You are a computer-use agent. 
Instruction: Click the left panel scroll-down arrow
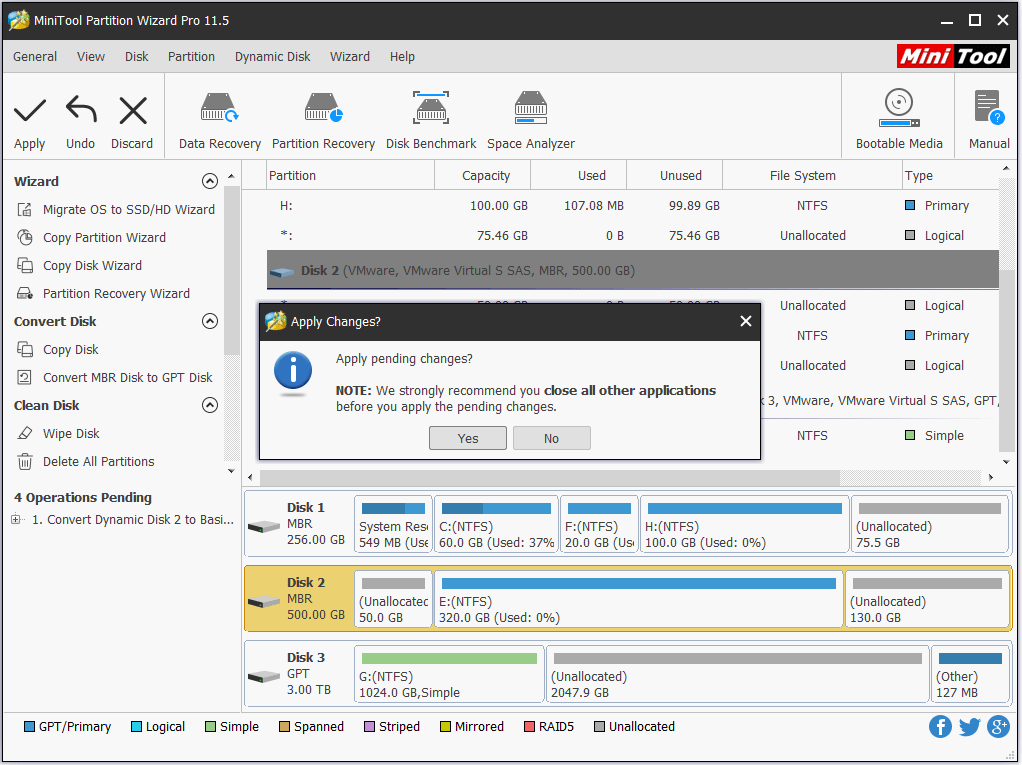(231, 471)
